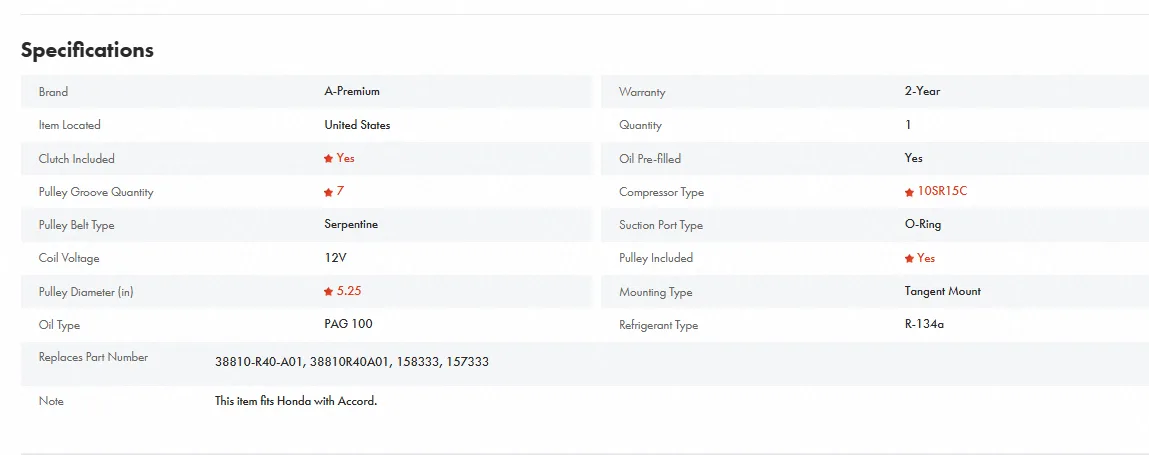This screenshot has height=455, width=1149.
Task: Click the Specifications heading
Action: click(x=87, y=50)
